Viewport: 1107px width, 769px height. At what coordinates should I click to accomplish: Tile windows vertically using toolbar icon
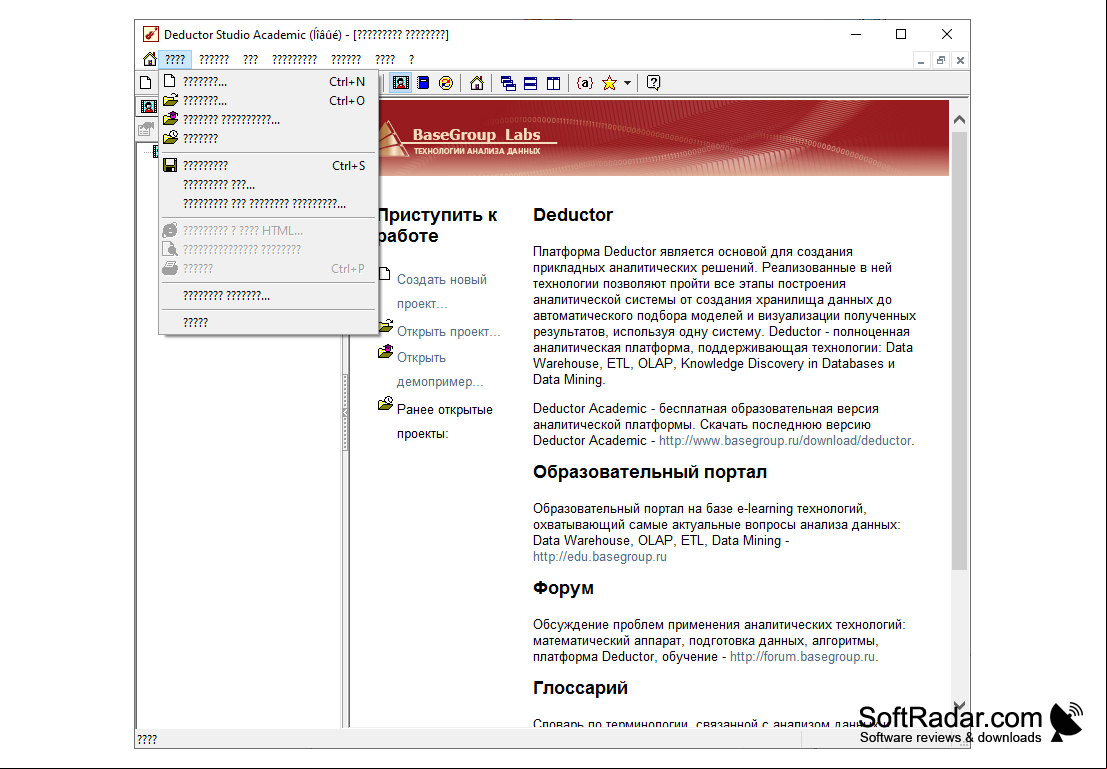pyautogui.click(x=554, y=83)
